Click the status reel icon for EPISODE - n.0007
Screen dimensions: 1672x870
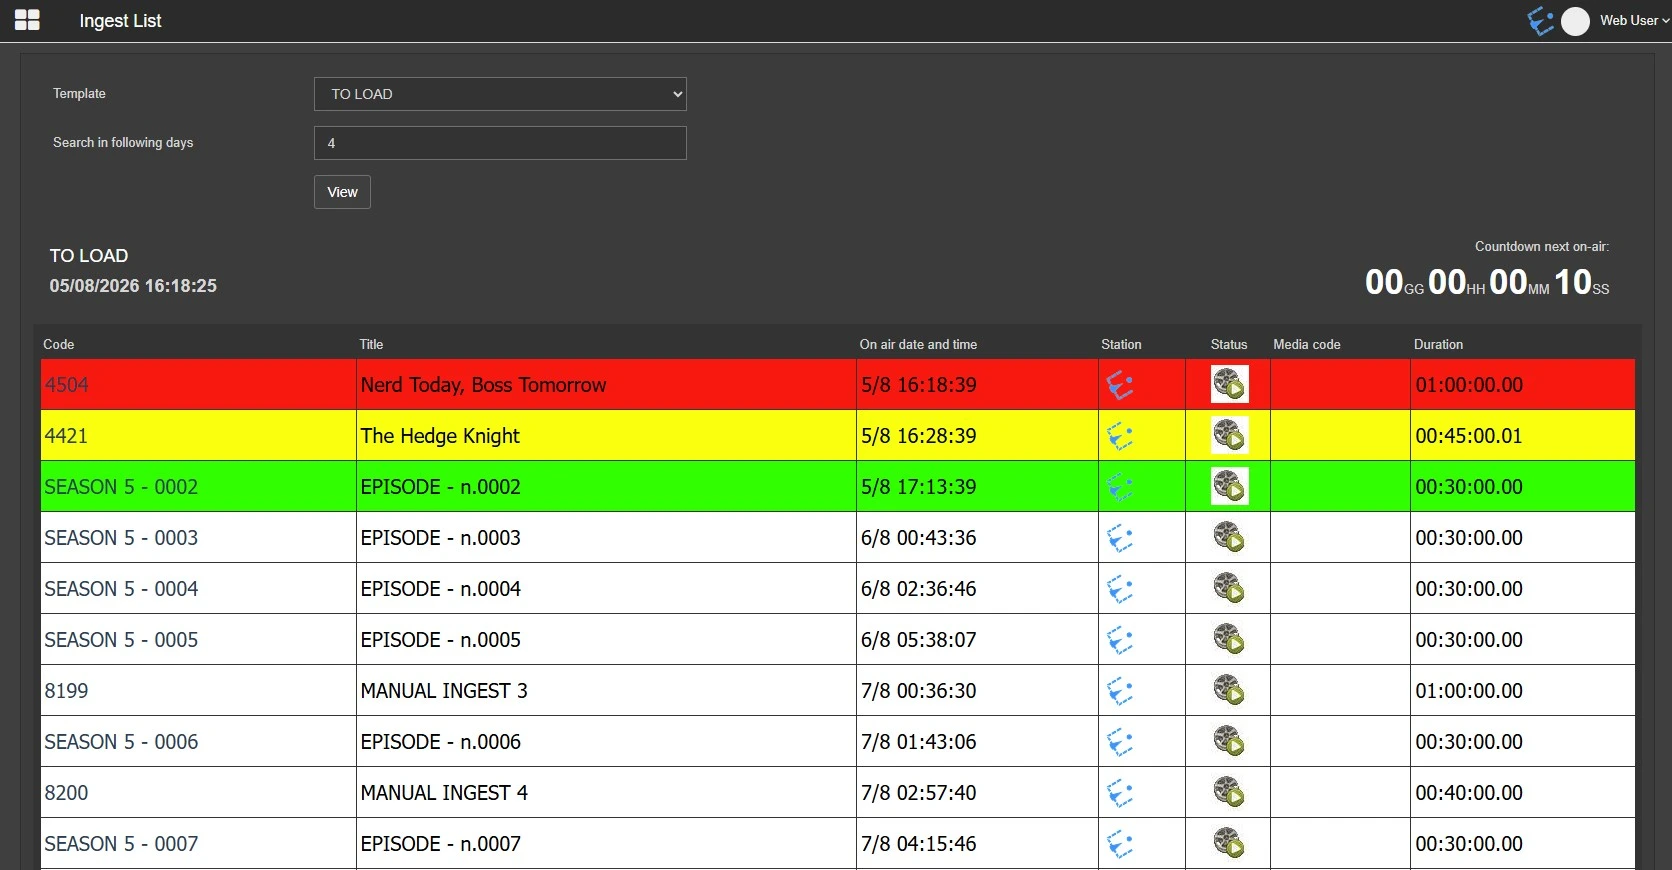click(x=1229, y=844)
